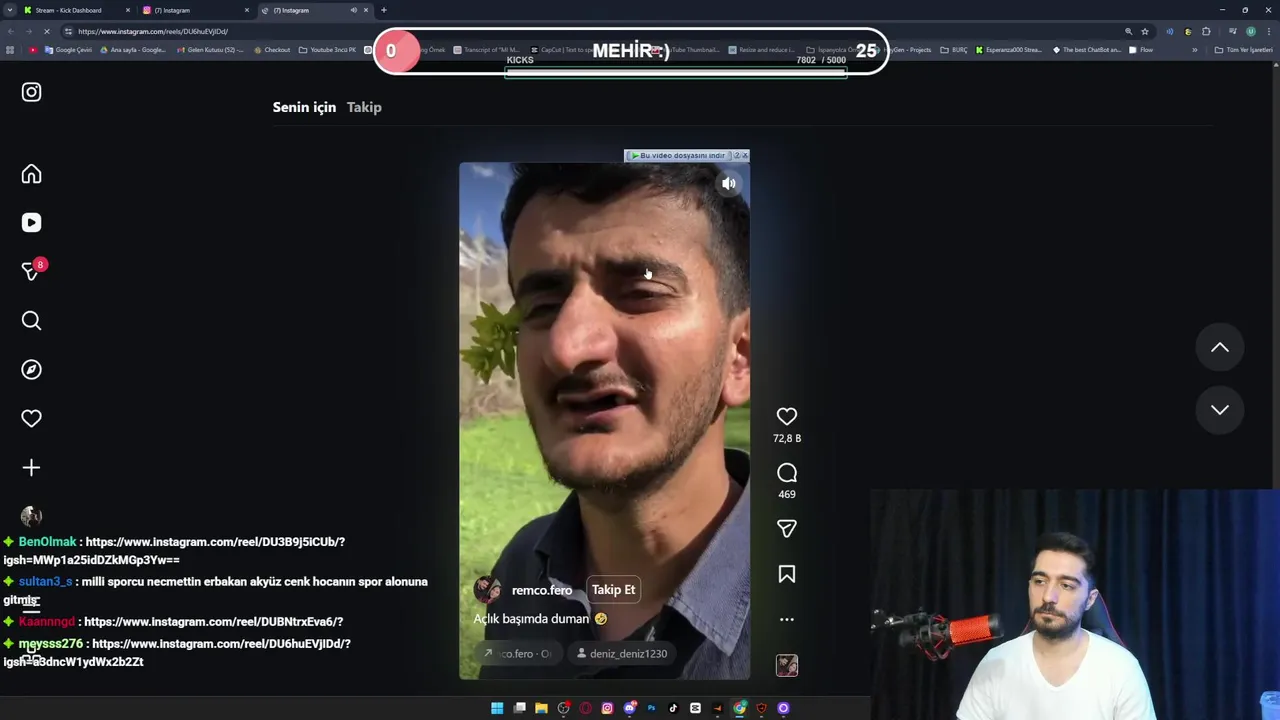Open reel comments (469)

(x=787, y=473)
